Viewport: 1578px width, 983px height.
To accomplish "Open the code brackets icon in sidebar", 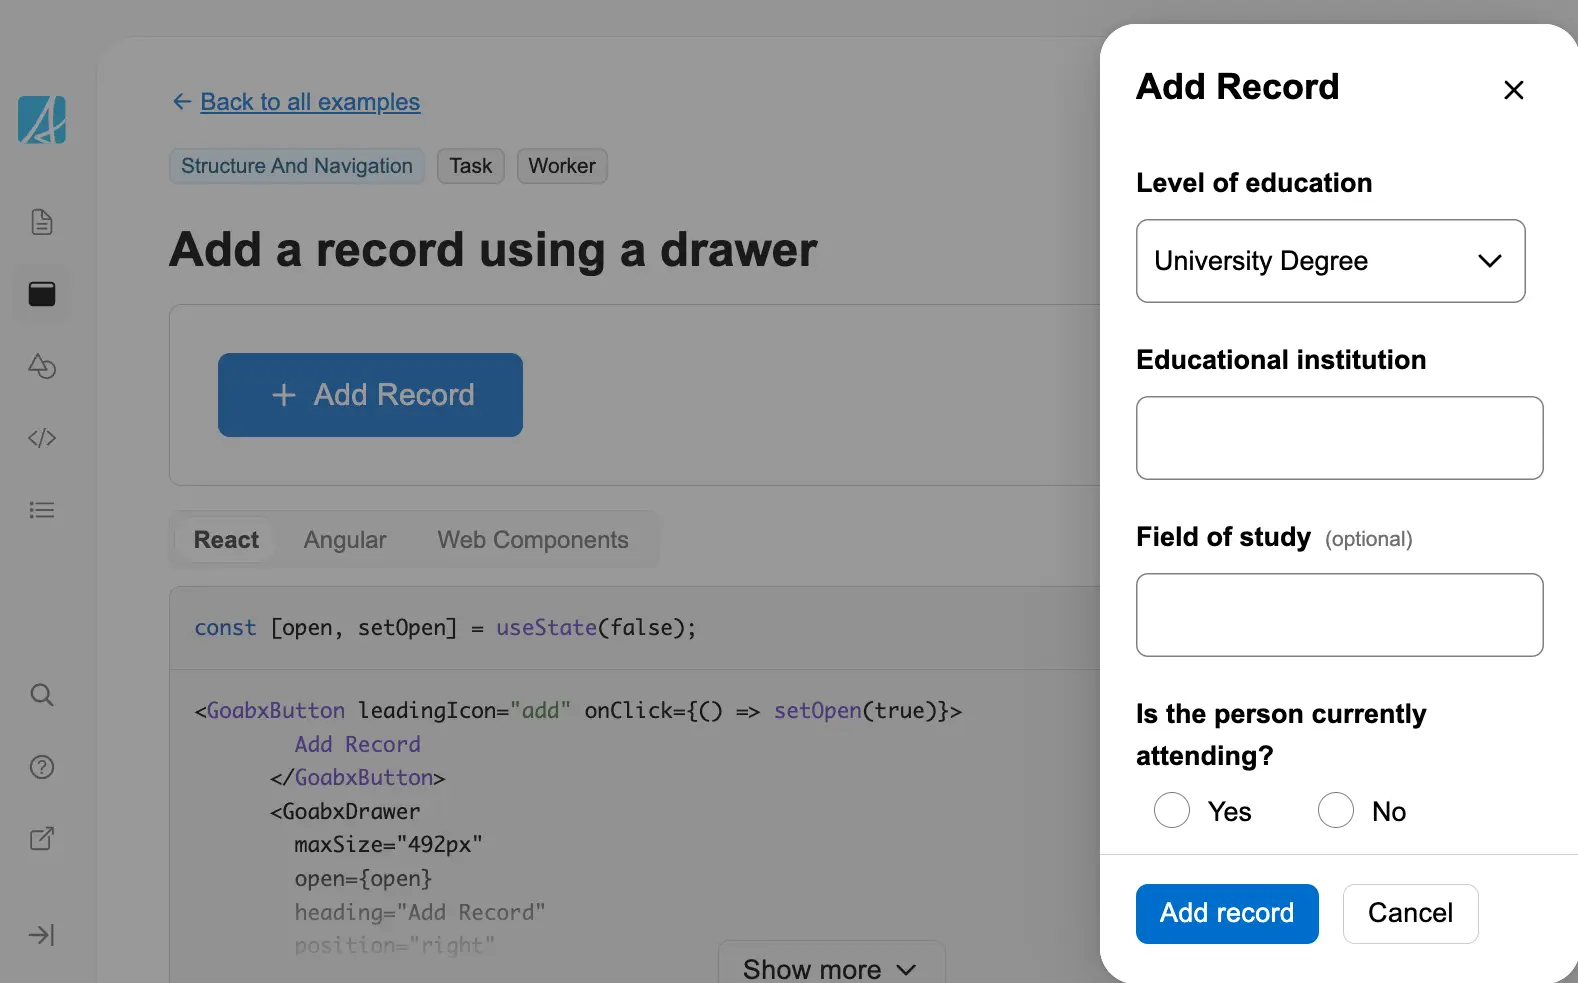I will 42,438.
